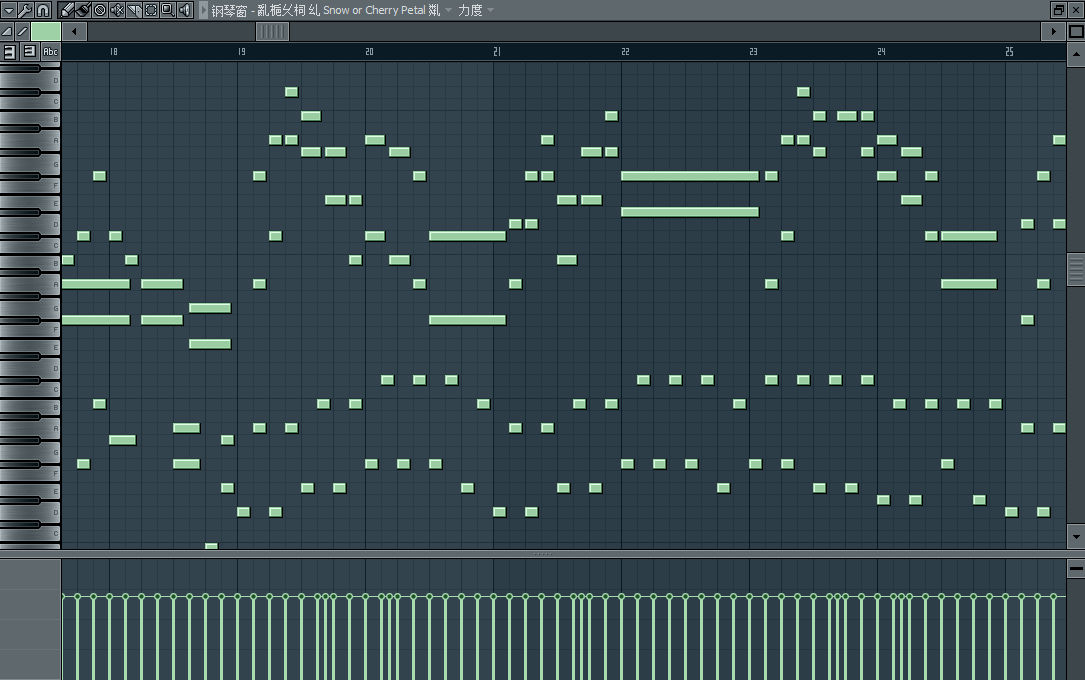Click the small play arrow before the title
The width and height of the screenshot is (1085, 680).
[x=203, y=10]
